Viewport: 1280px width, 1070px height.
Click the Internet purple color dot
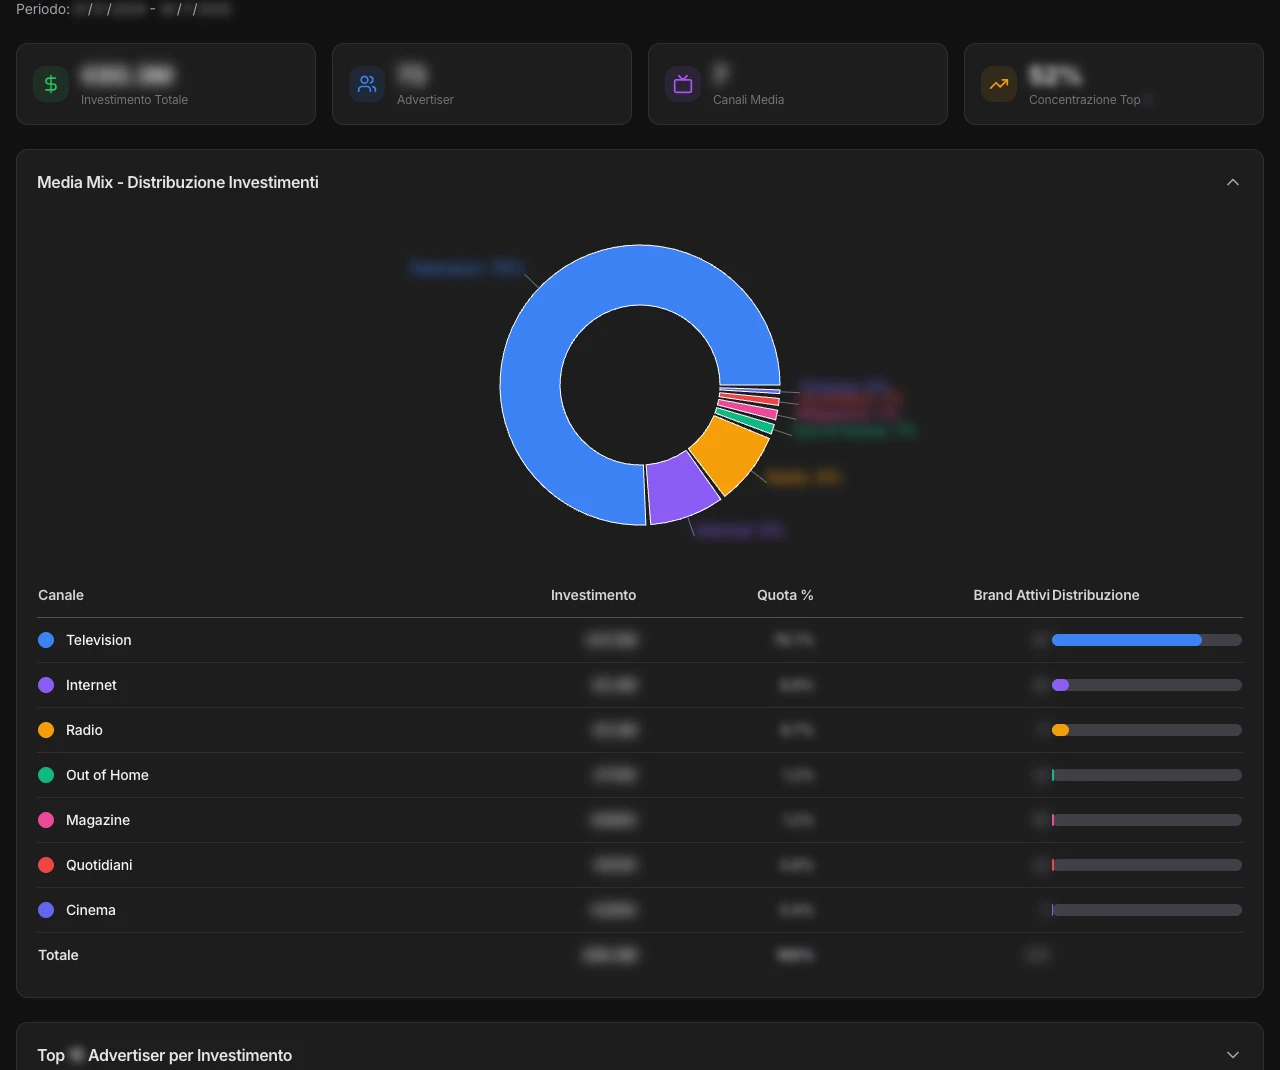[46, 685]
